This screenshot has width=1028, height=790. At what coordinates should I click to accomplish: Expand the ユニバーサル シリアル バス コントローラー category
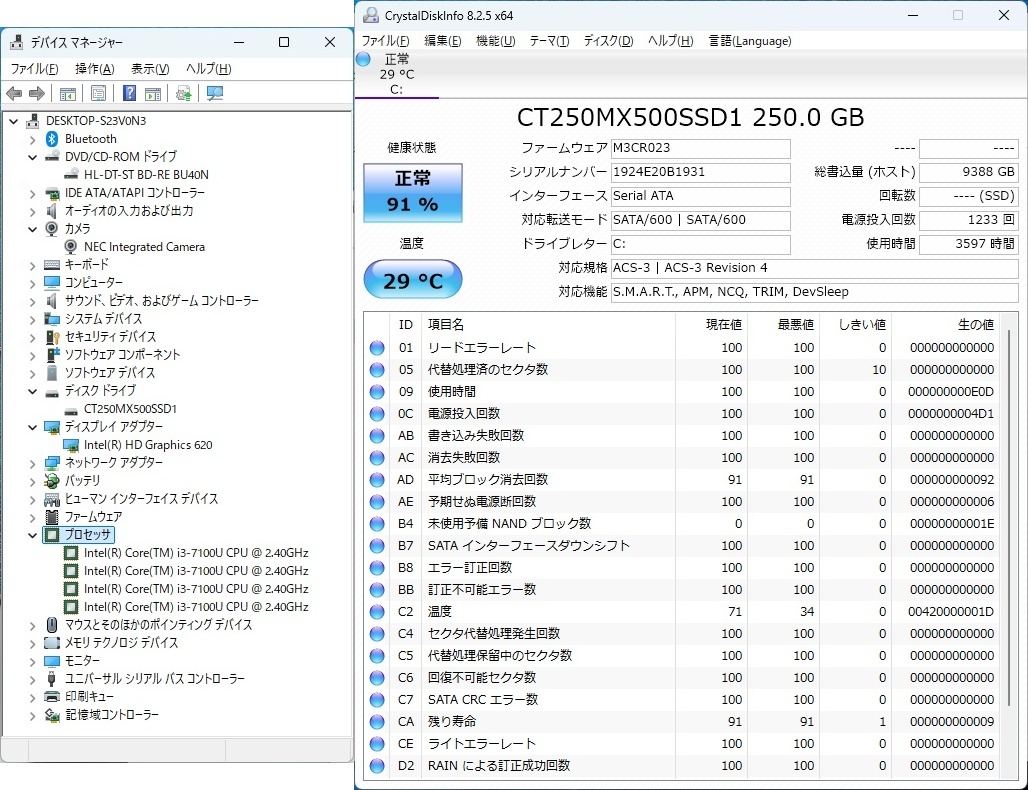click(32, 679)
